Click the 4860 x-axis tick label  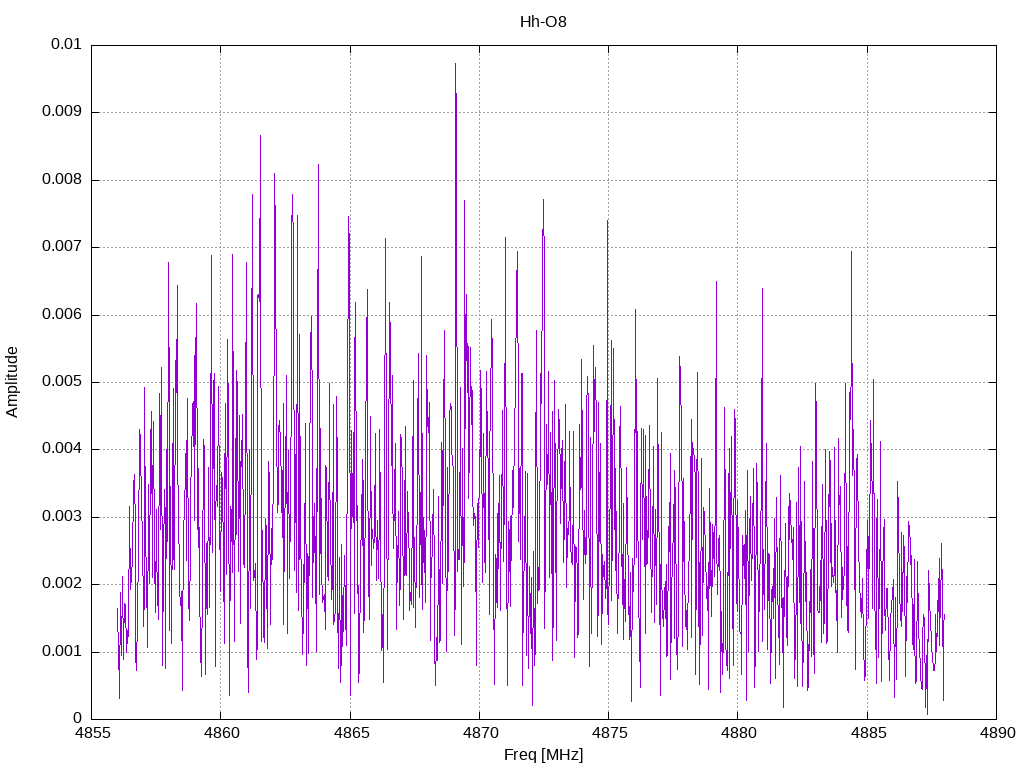click(x=221, y=733)
